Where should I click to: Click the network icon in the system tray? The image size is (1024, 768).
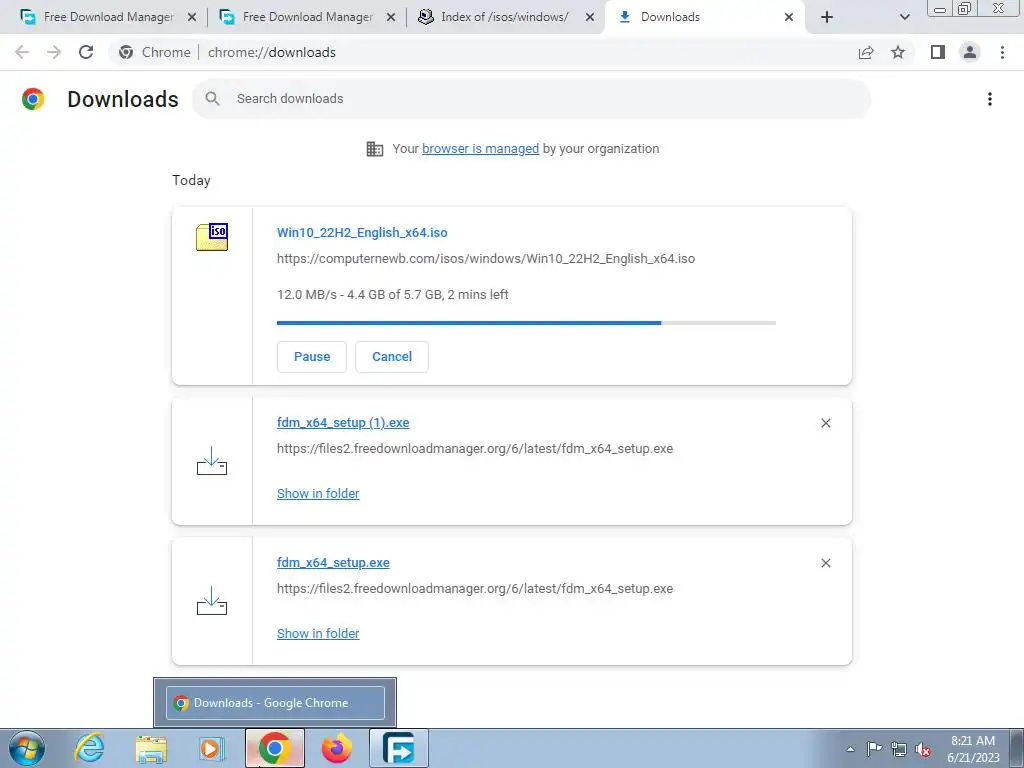[x=899, y=749]
